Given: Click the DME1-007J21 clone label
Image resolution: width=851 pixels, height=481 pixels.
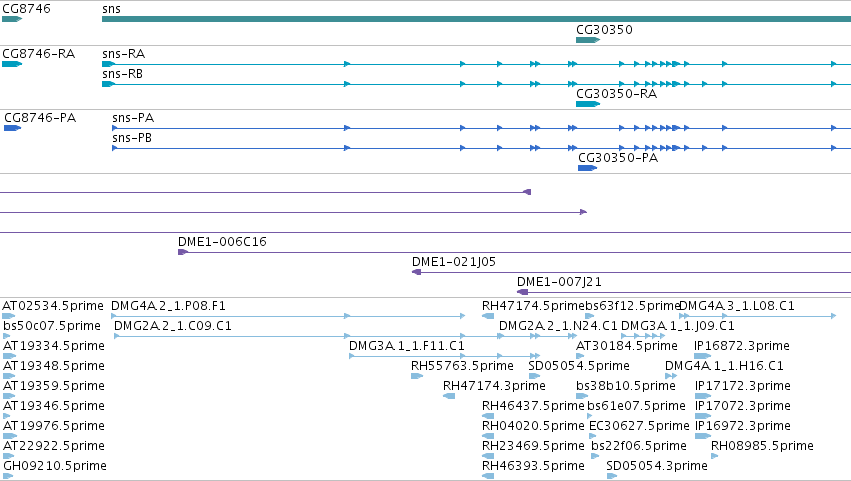Looking at the screenshot, I should 559,282.
